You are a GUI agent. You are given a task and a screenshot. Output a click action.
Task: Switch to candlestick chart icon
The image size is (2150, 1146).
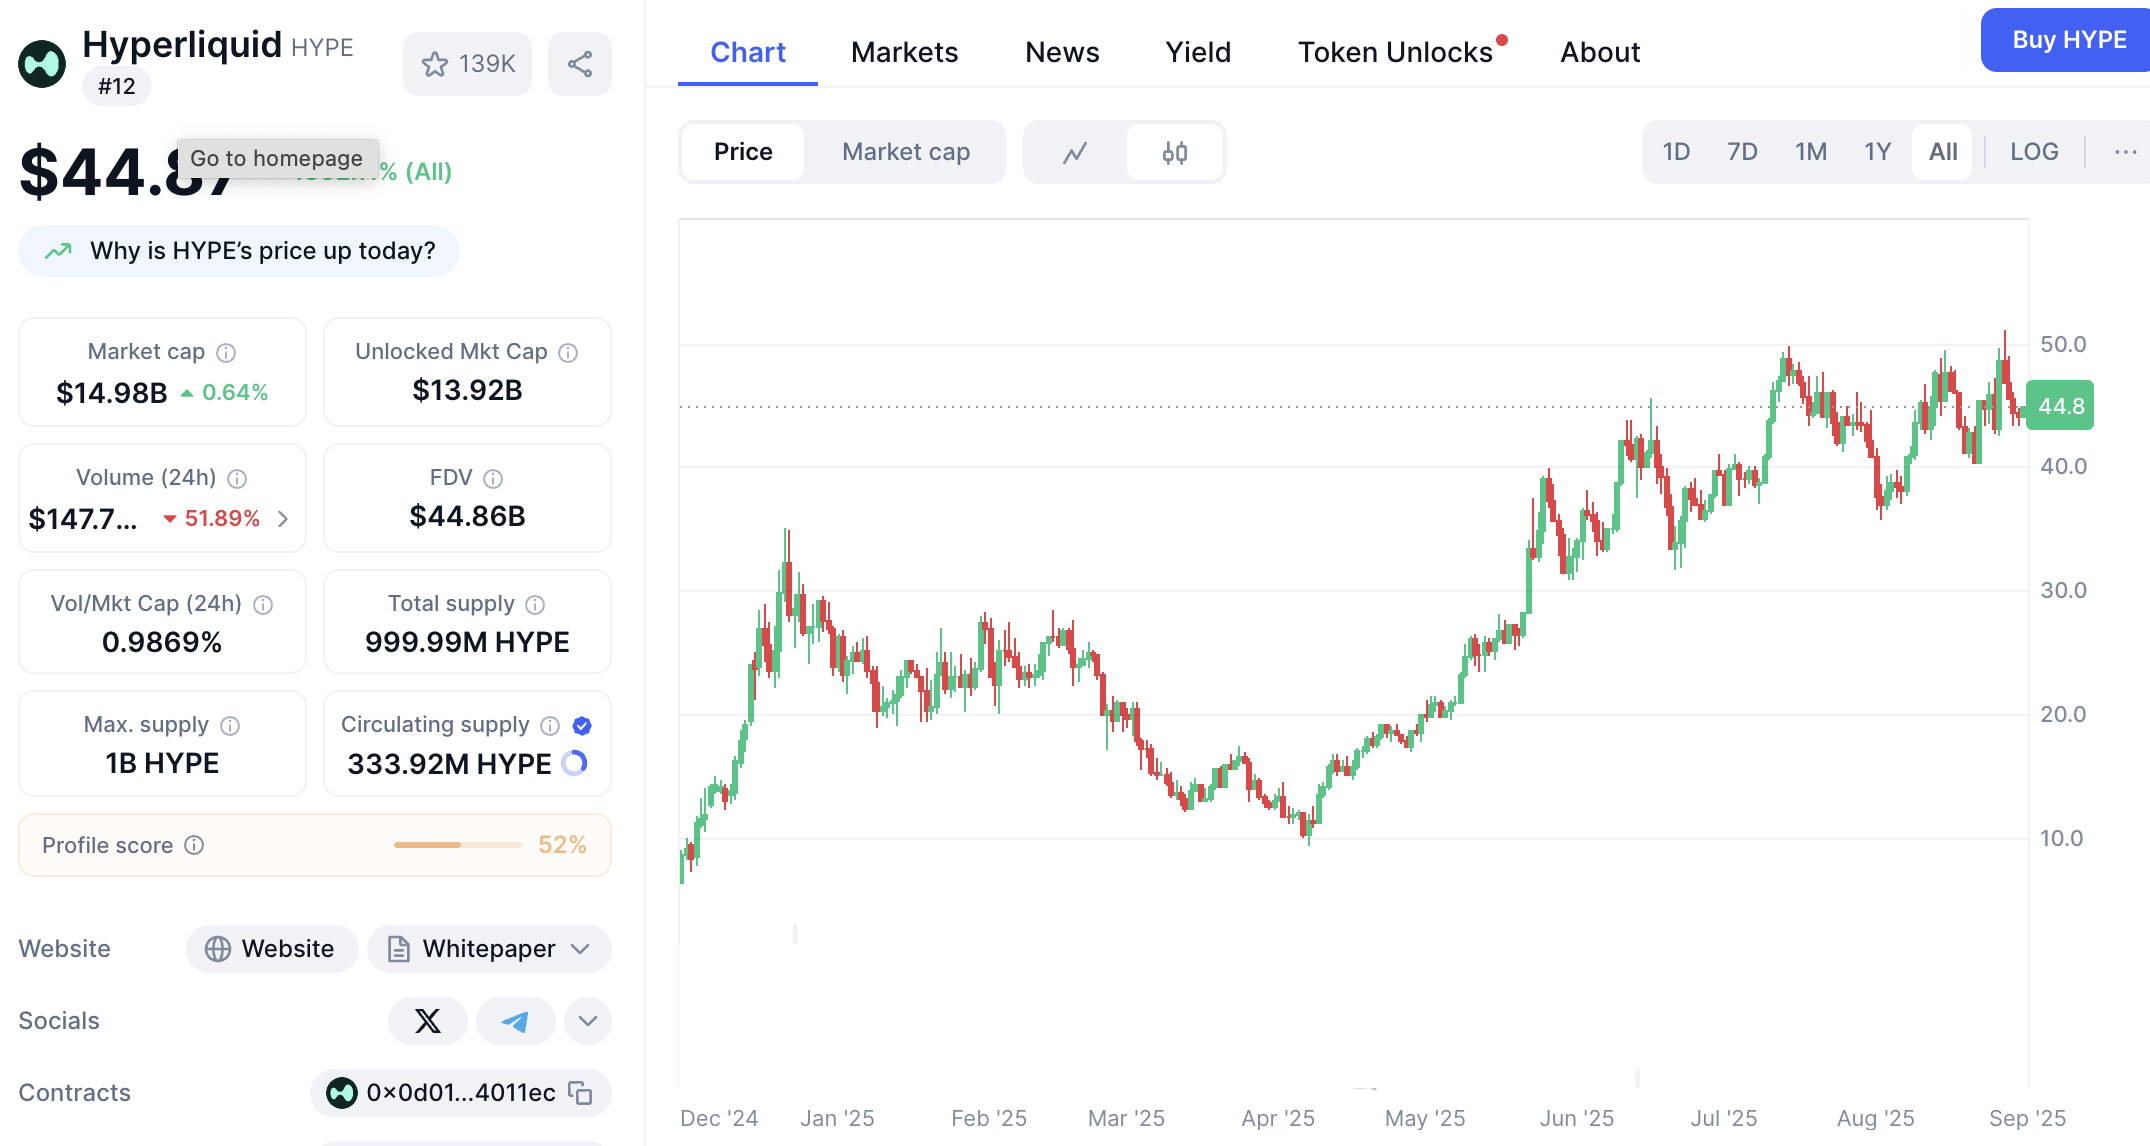point(1175,152)
